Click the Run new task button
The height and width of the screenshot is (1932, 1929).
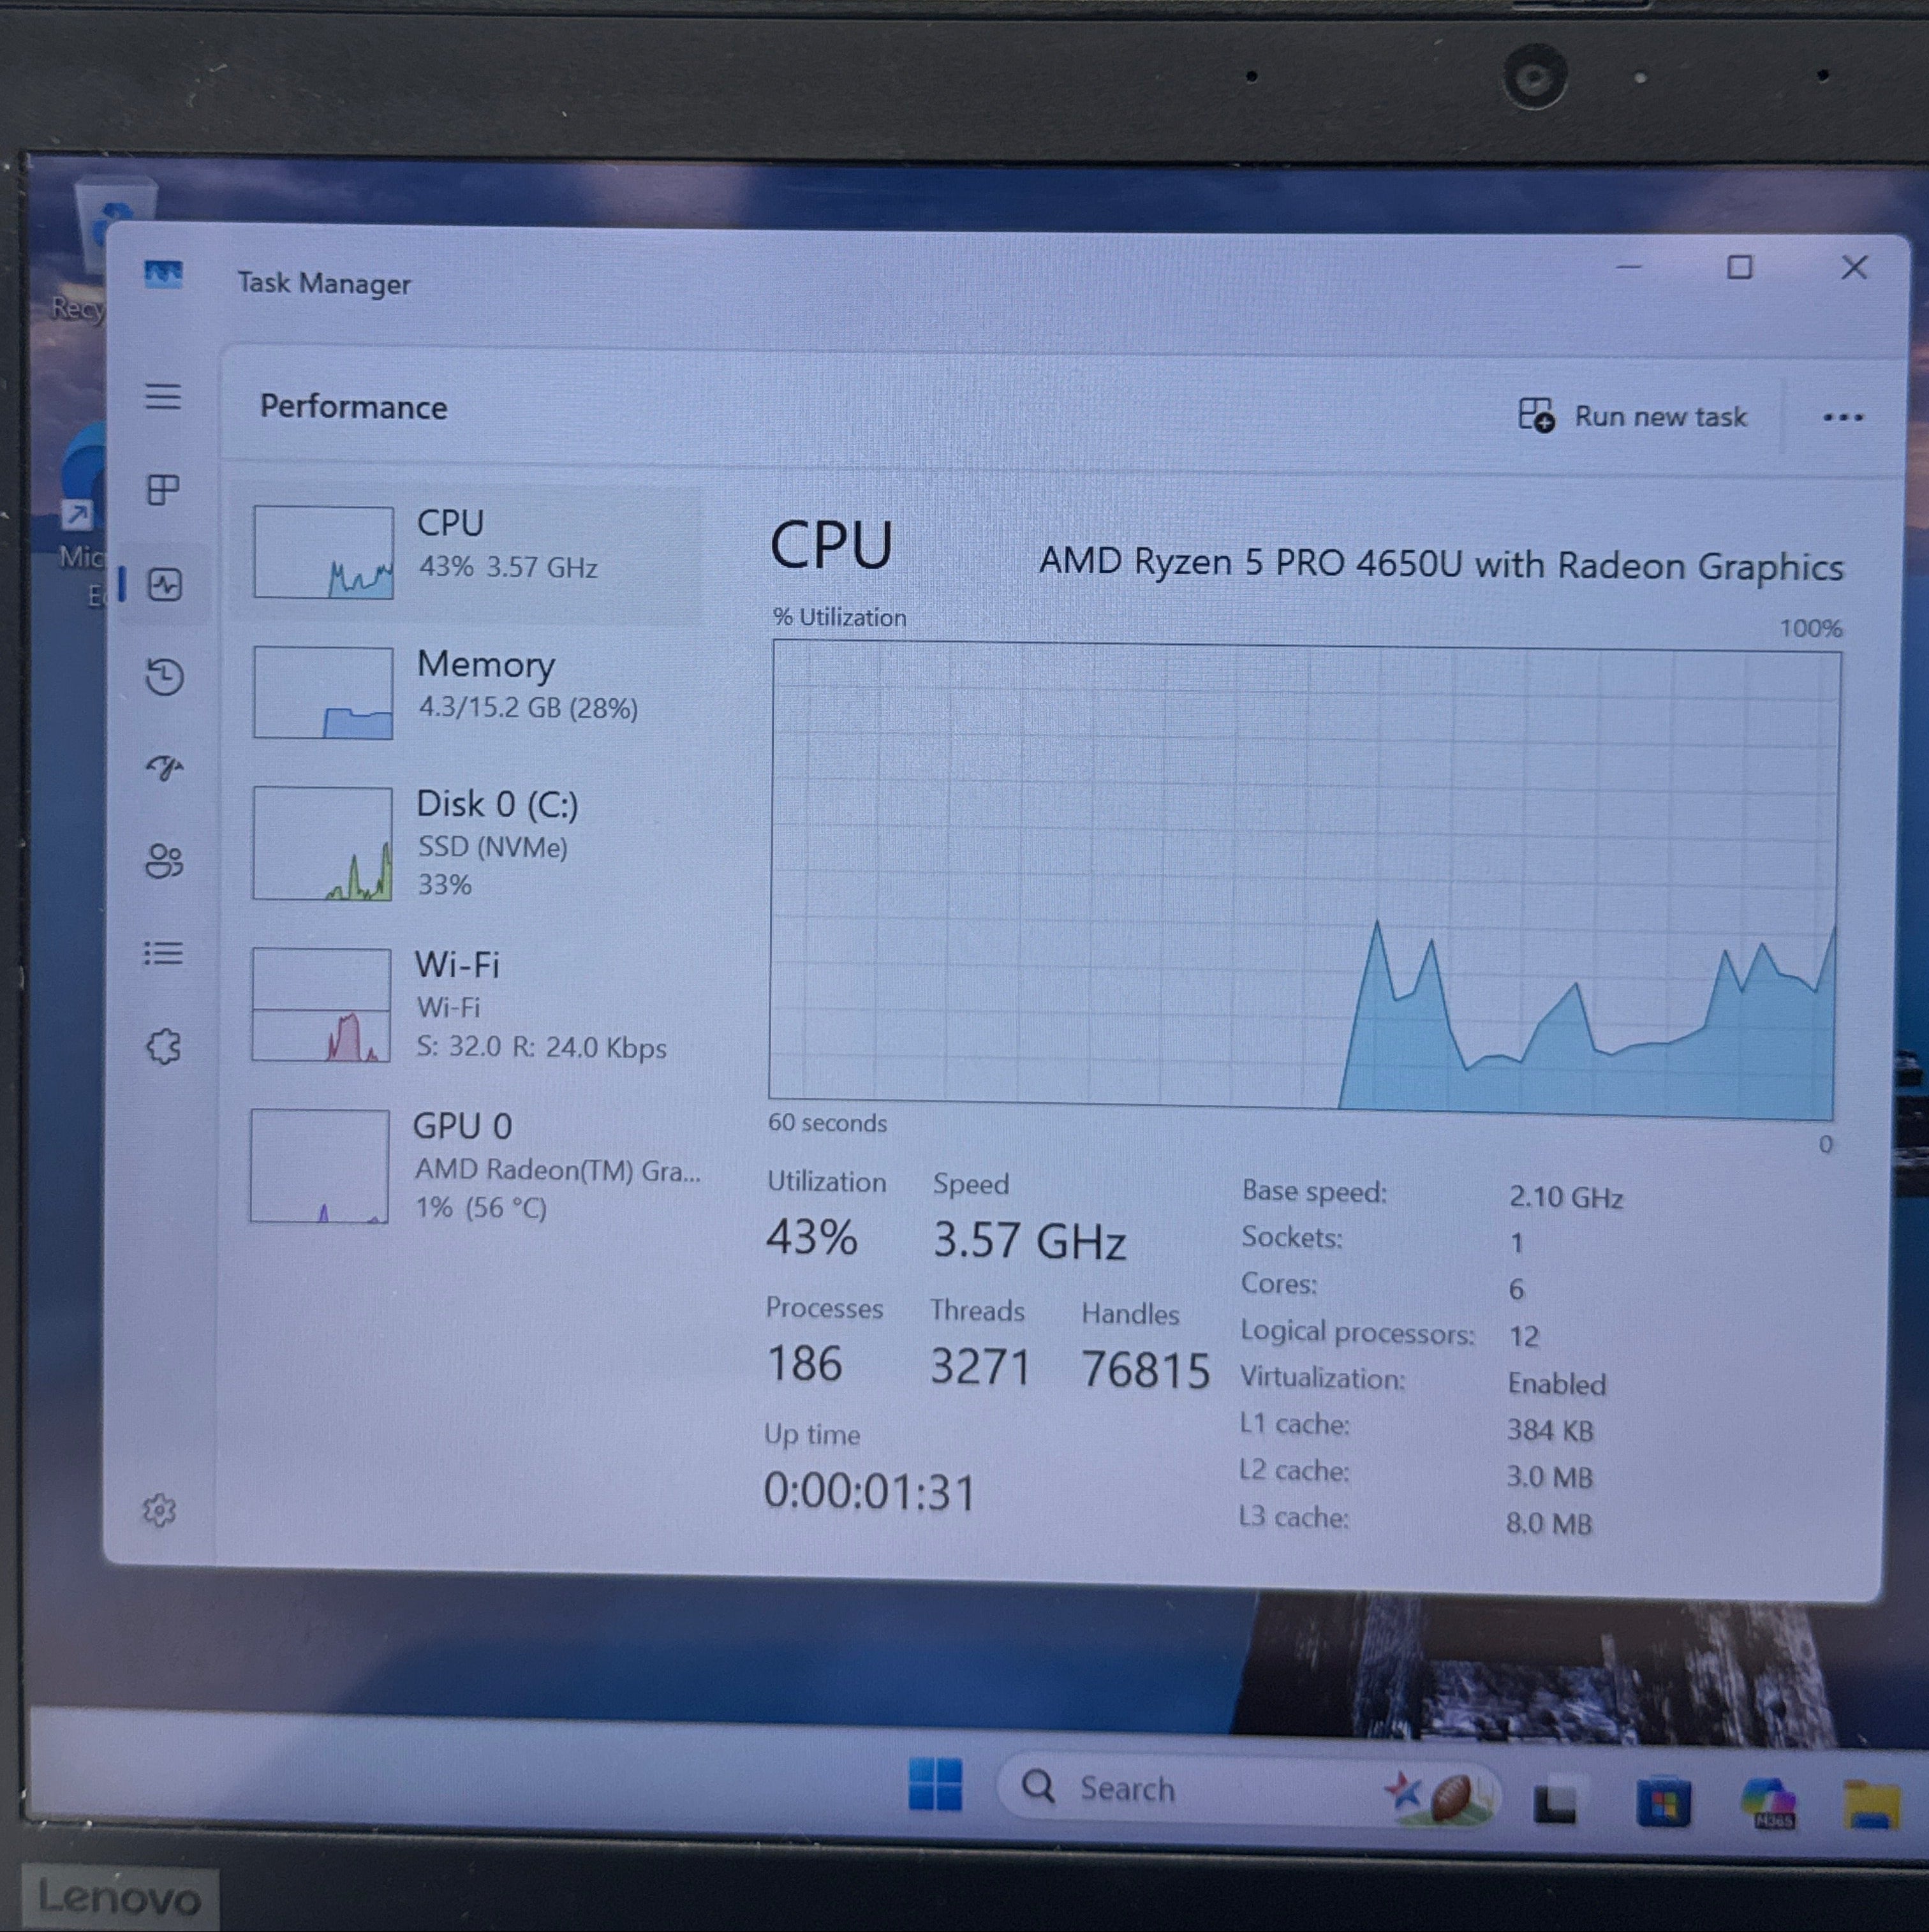coord(1632,416)
